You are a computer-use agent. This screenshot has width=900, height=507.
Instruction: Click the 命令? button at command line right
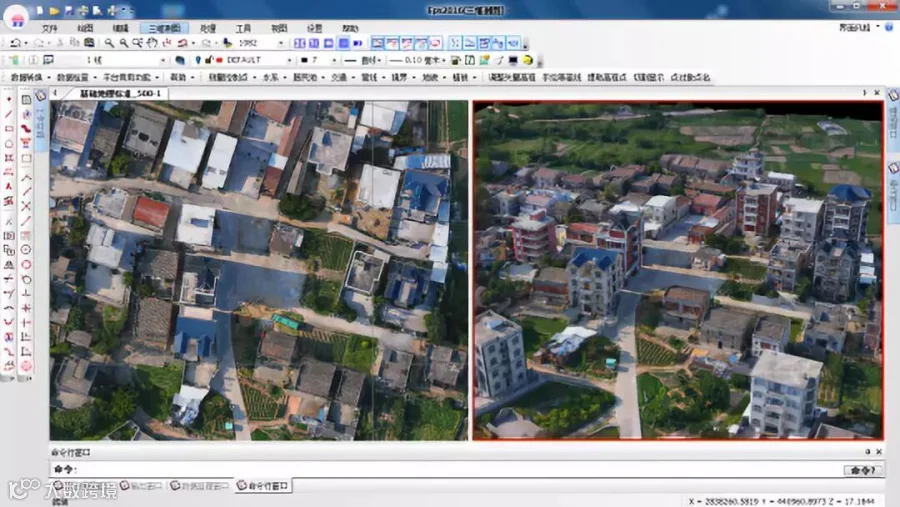click(x=863, y=469)
